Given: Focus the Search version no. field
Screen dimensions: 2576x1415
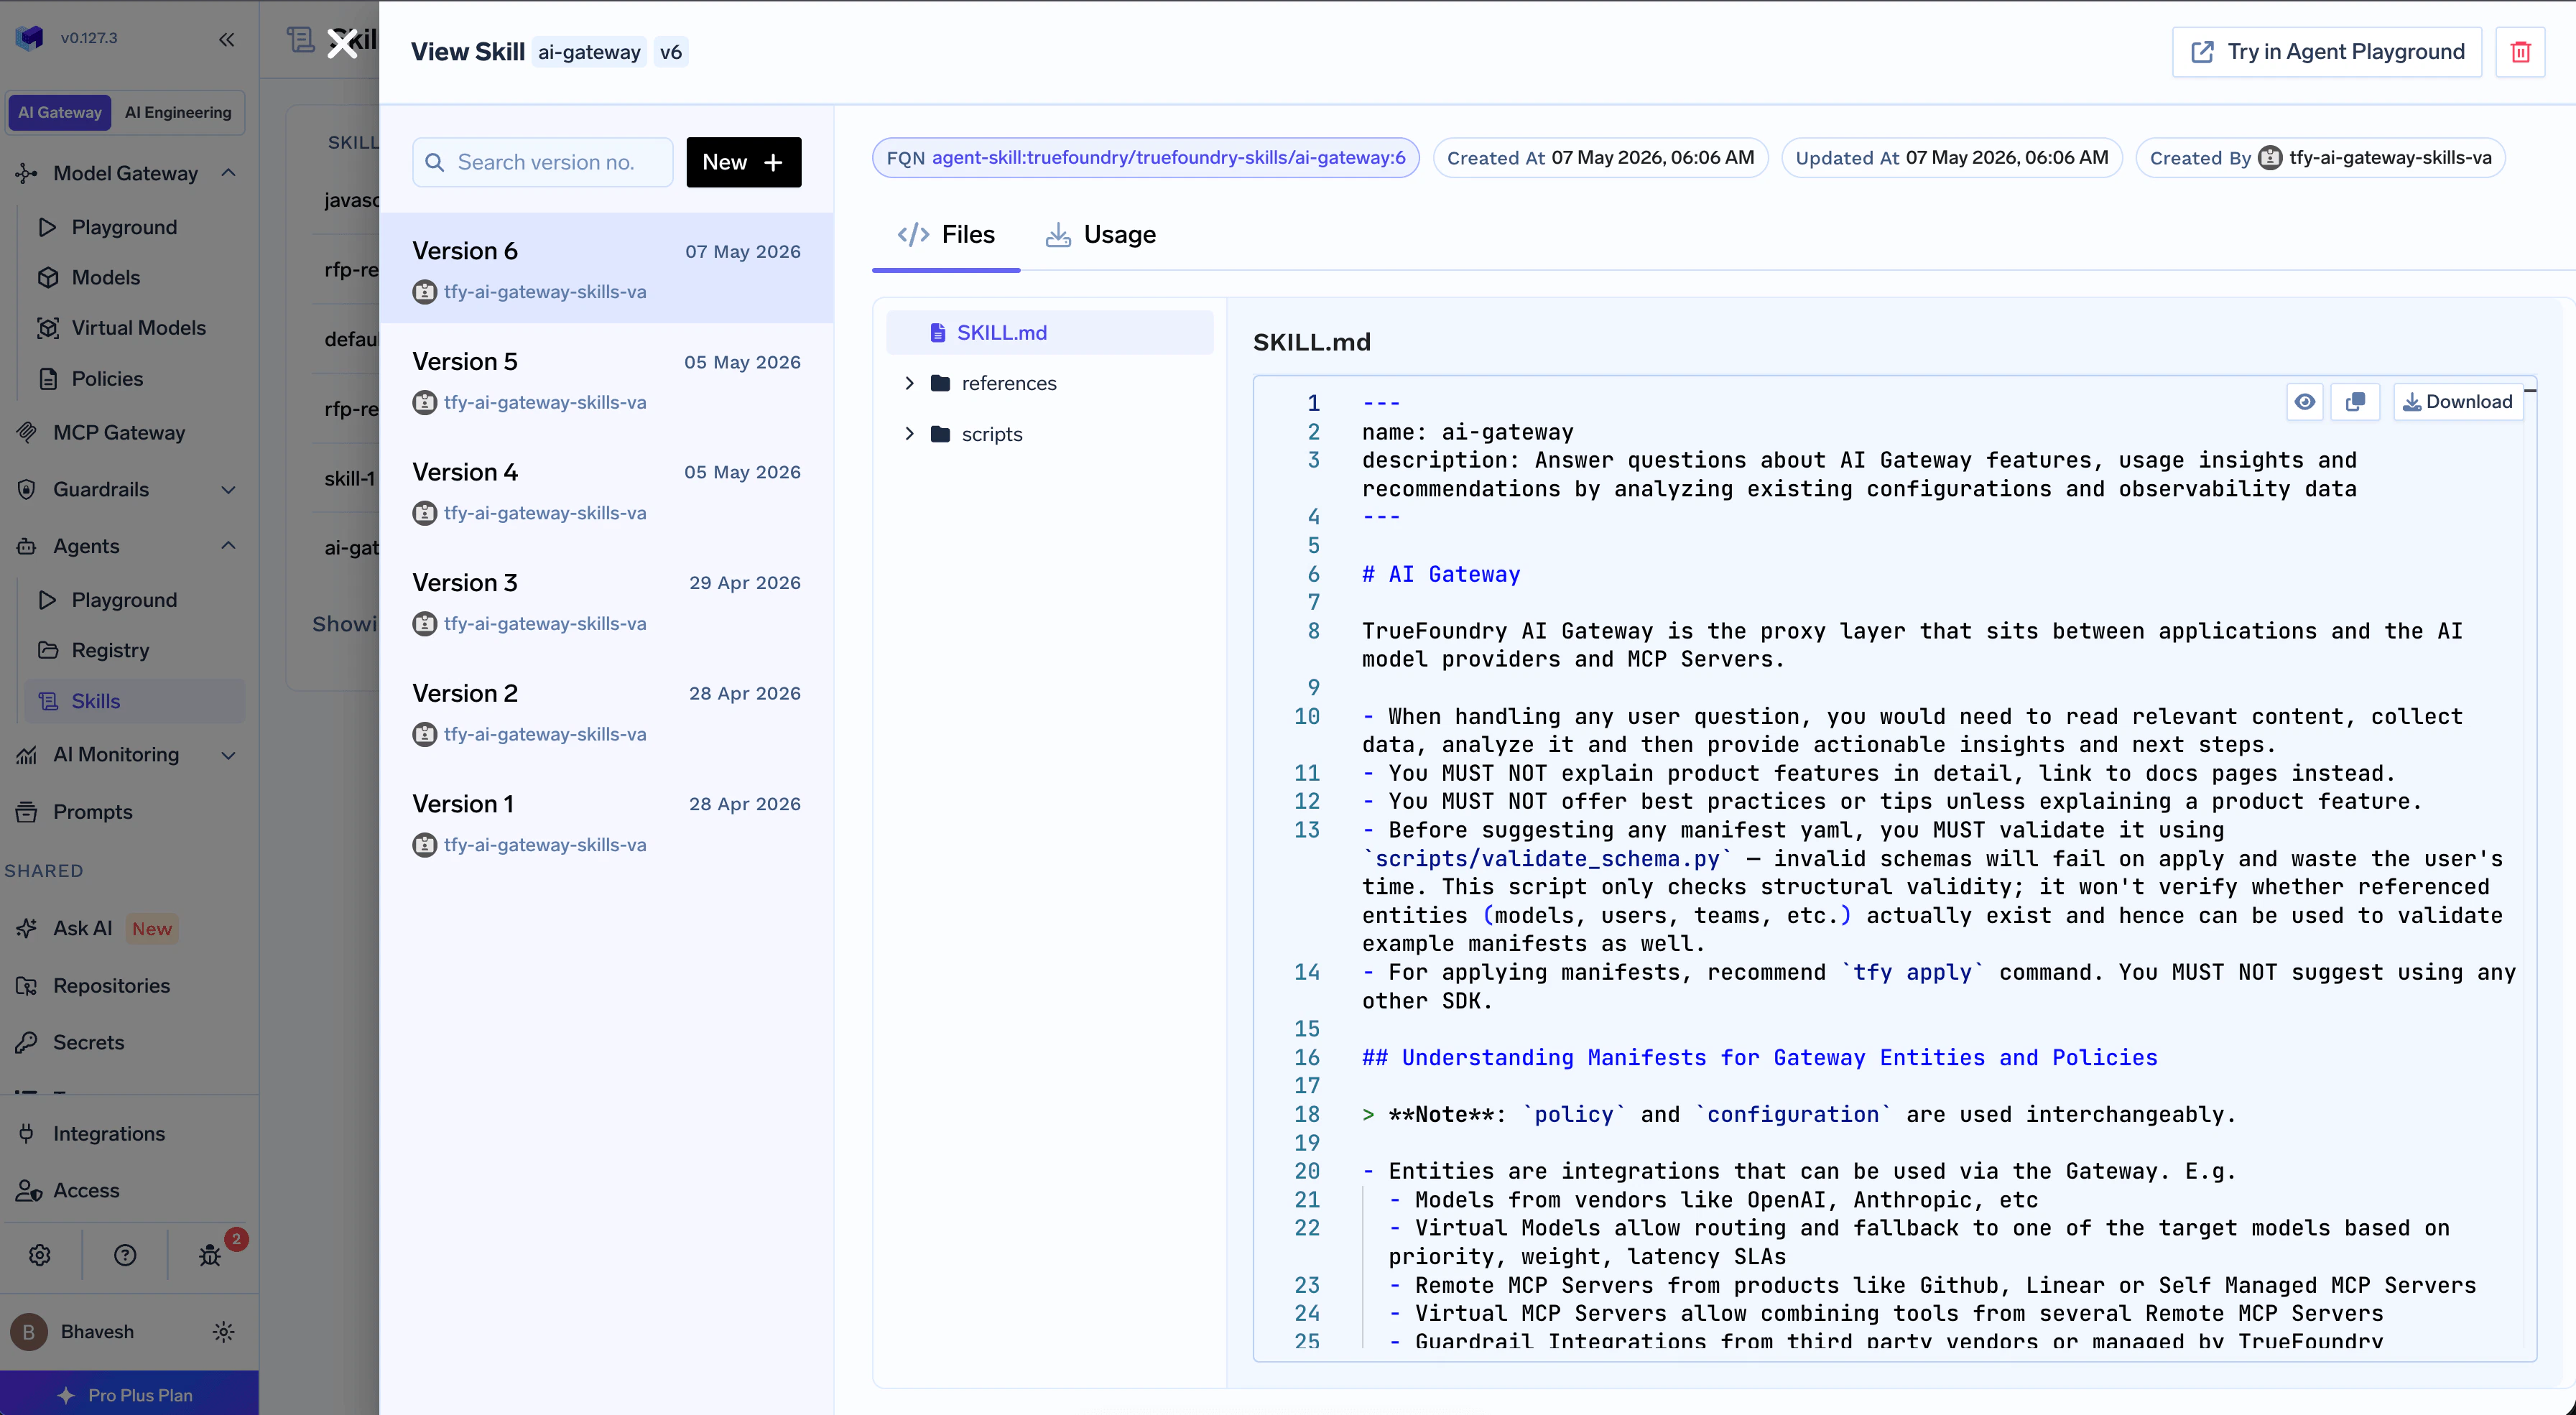Looking at the screenshot, I should tap(543, 162).
